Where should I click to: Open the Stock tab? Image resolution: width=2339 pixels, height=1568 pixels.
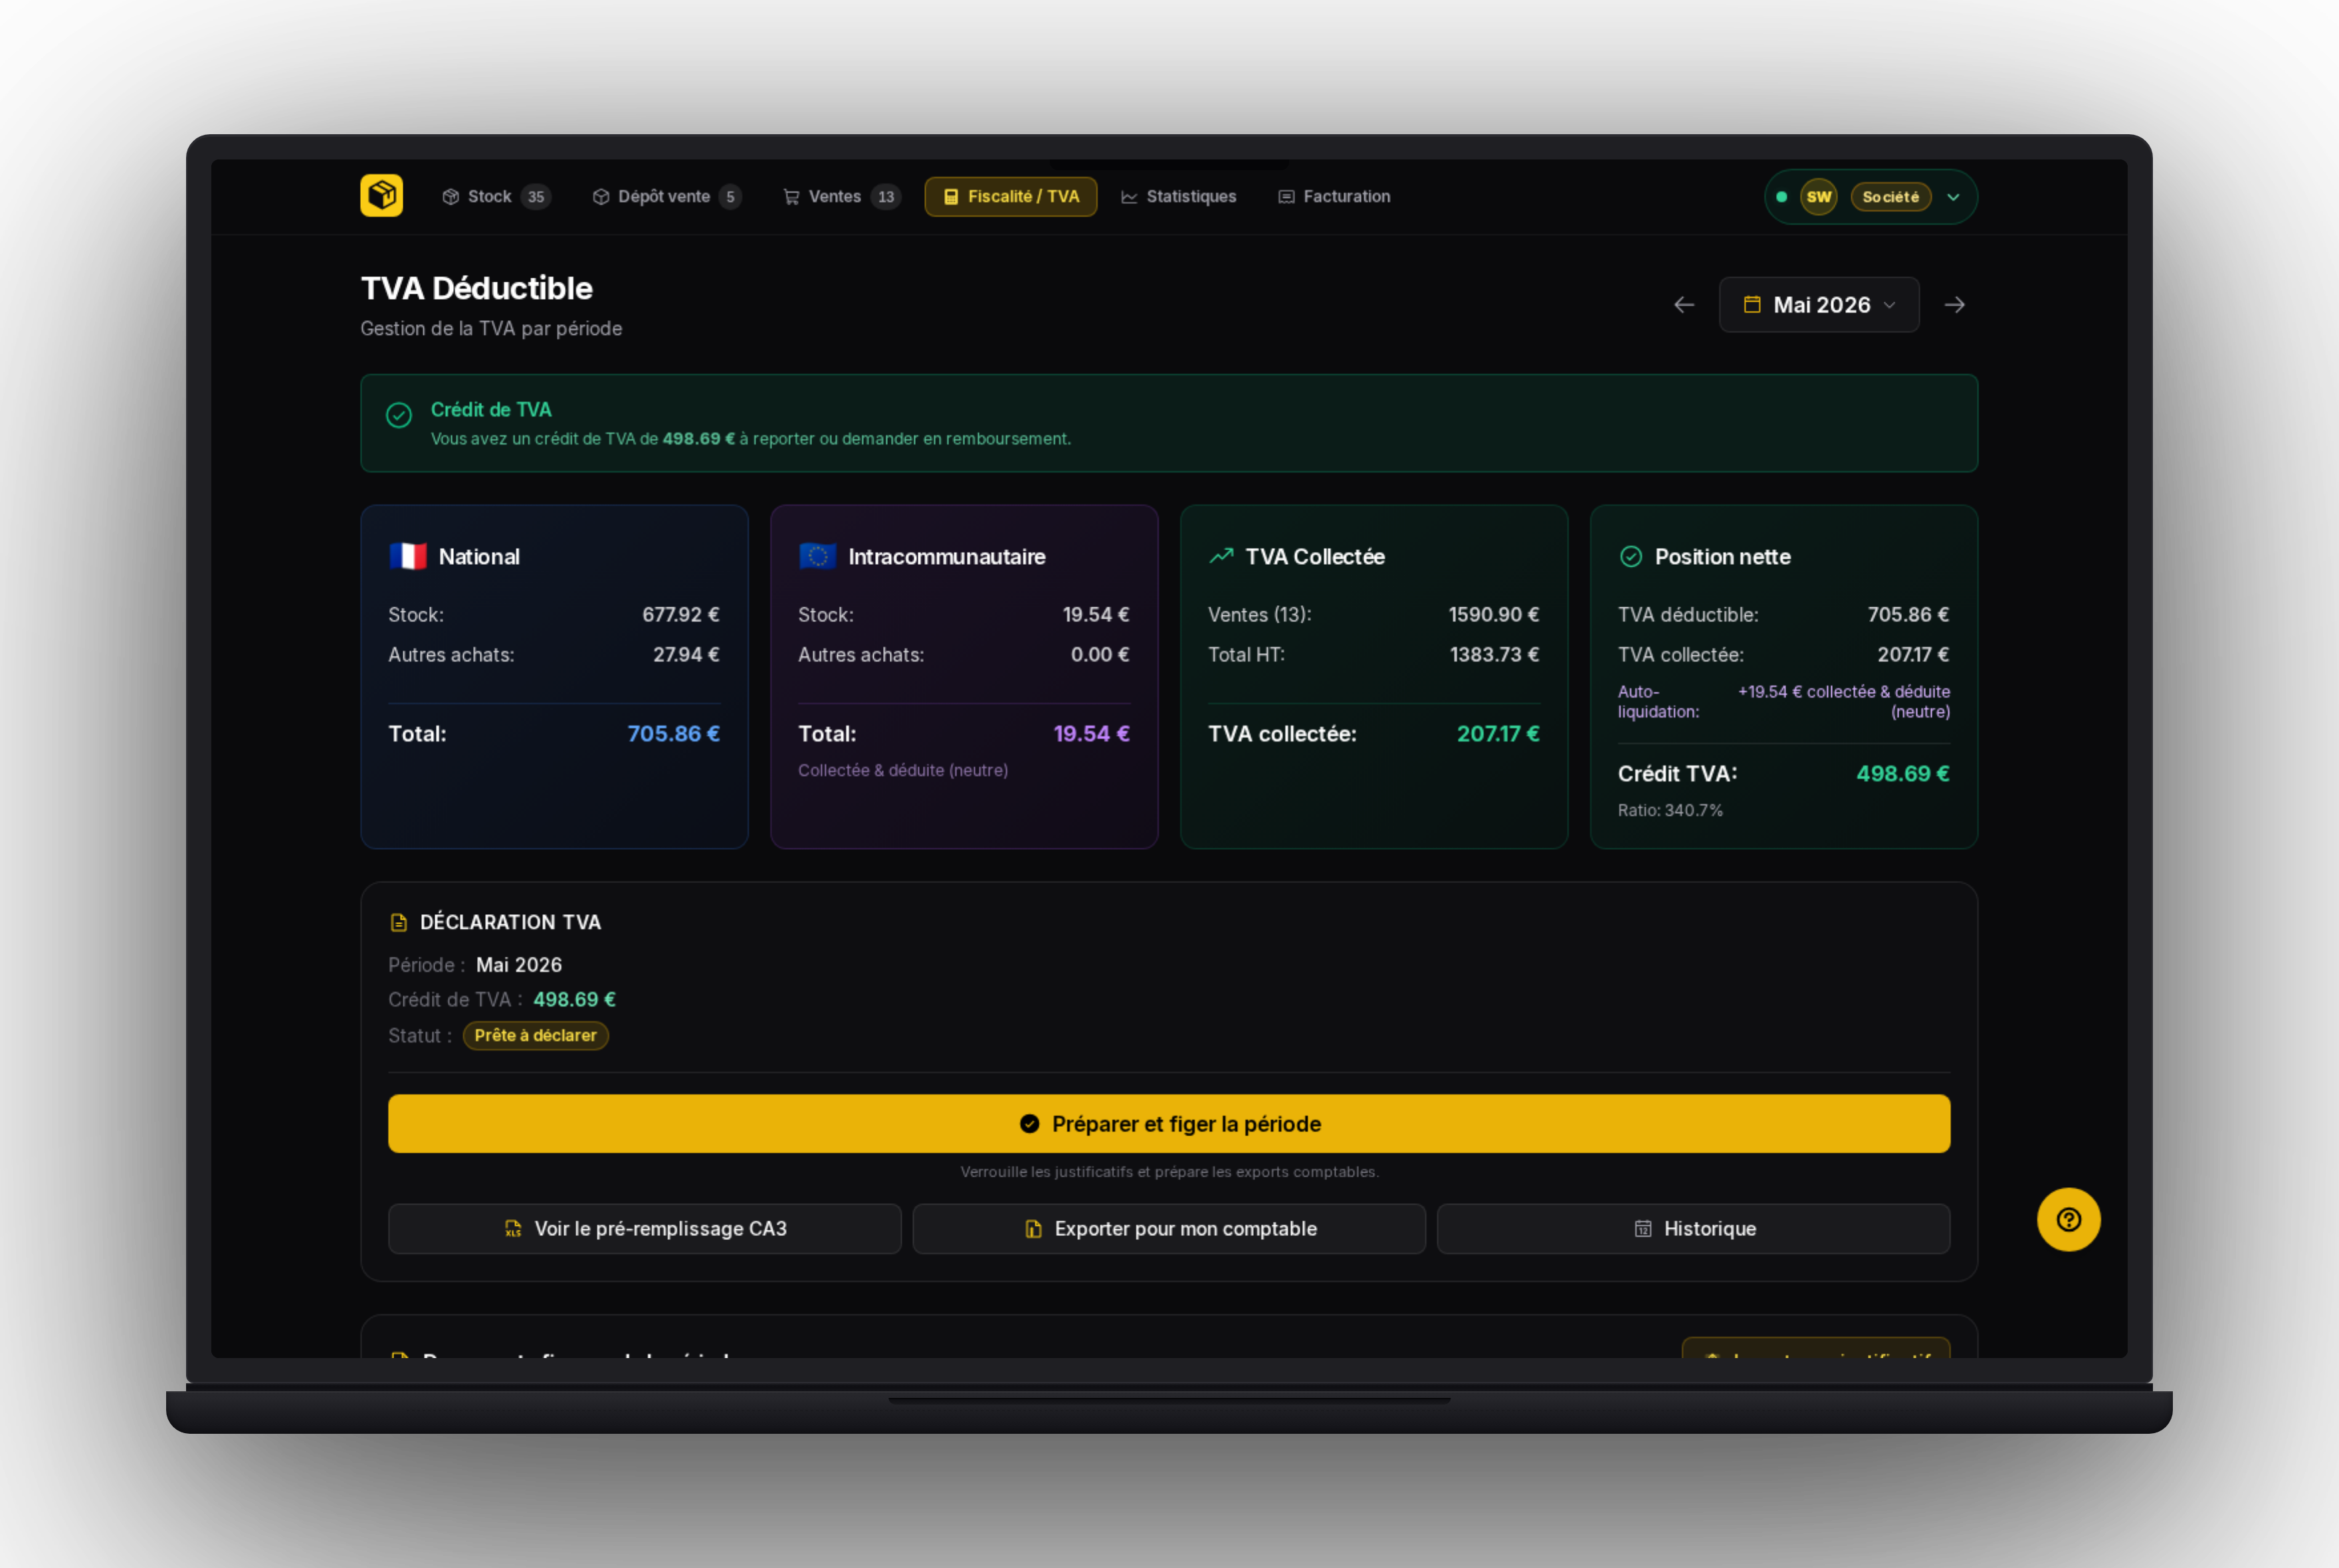coord(495,197)
